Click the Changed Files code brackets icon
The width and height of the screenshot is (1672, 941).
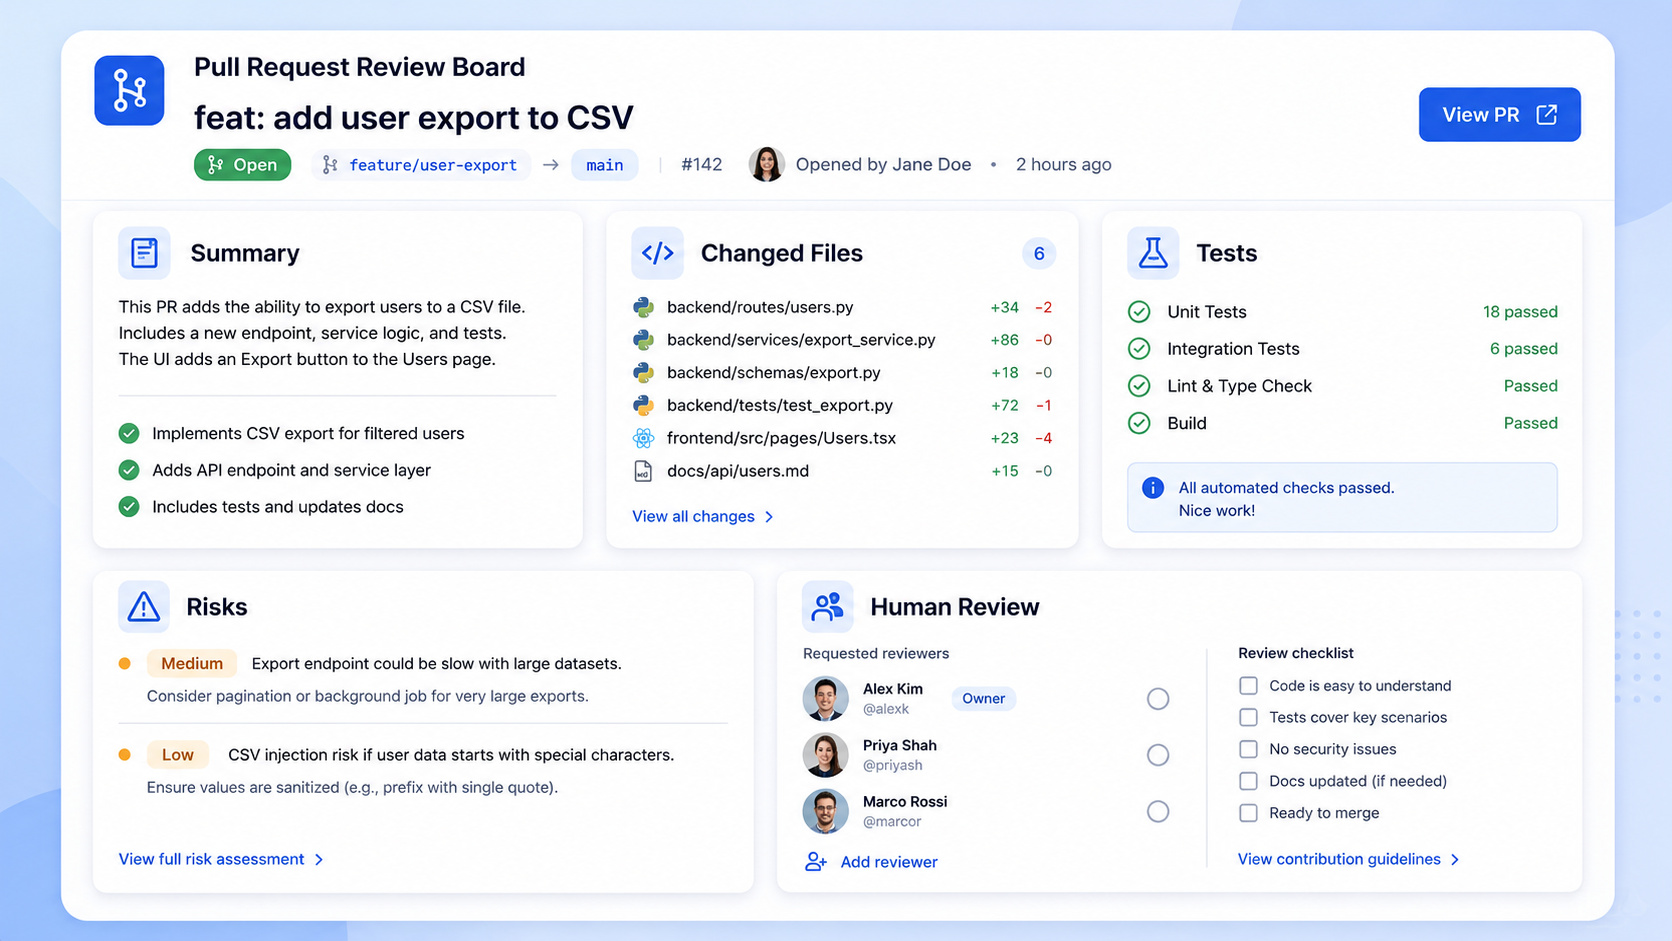coord(657,253)
